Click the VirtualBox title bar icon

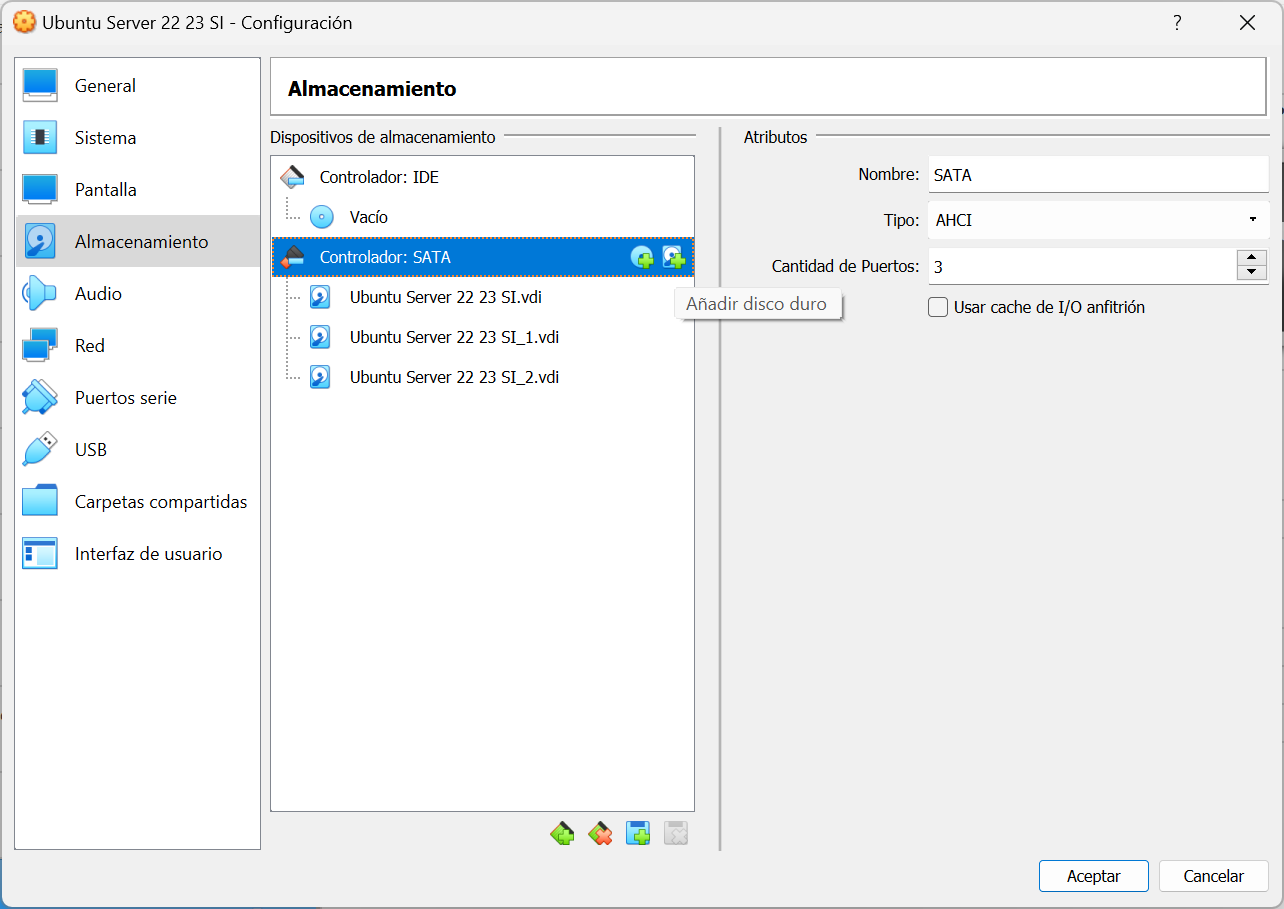point(24,22)
